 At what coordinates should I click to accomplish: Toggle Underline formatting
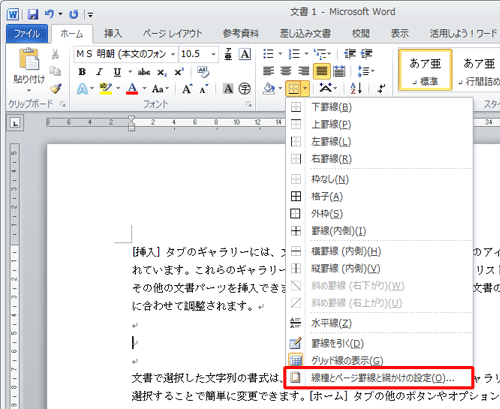pyautogui.click(x=117, y=72)
